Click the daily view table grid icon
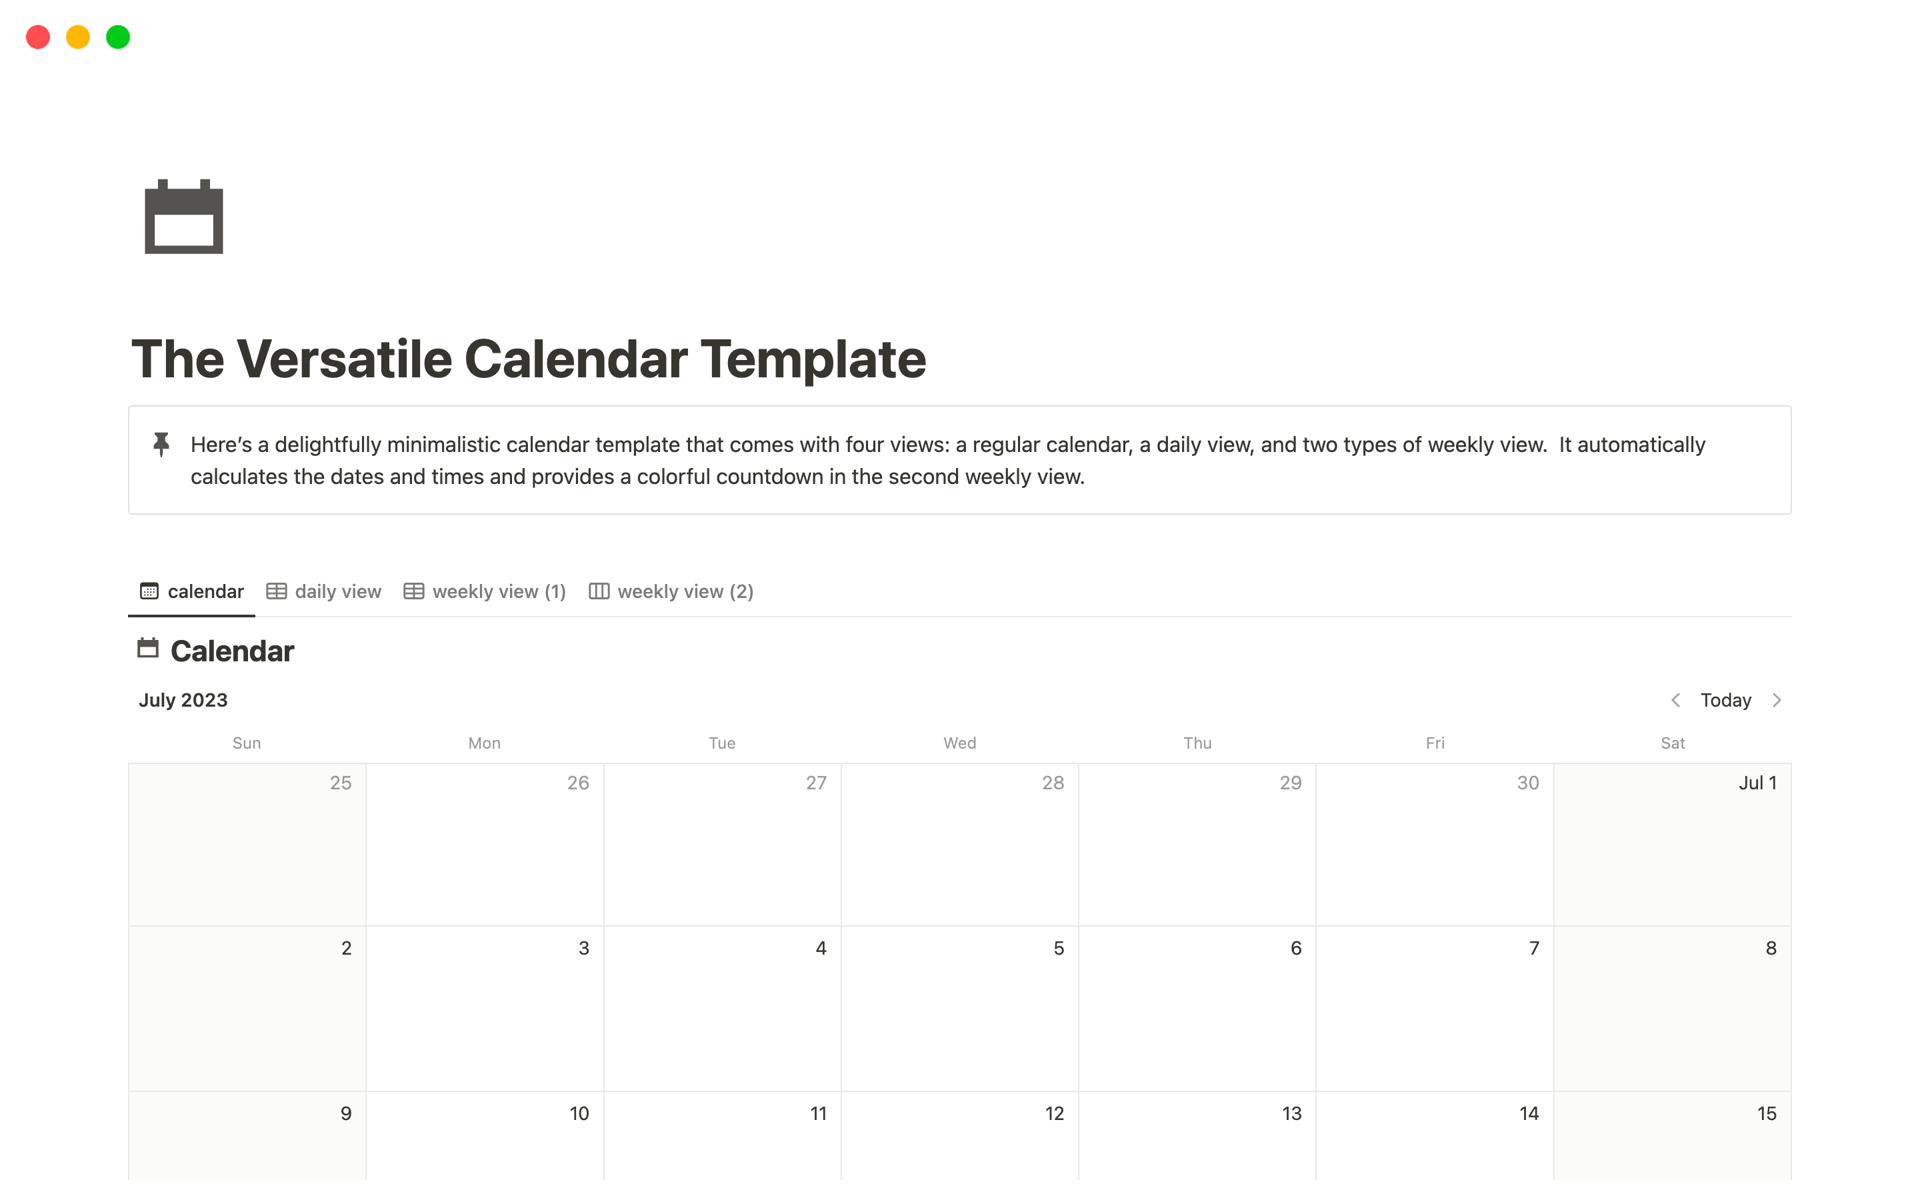The height and width of the screenshot is (1200, 1920). tap(275, 592)
